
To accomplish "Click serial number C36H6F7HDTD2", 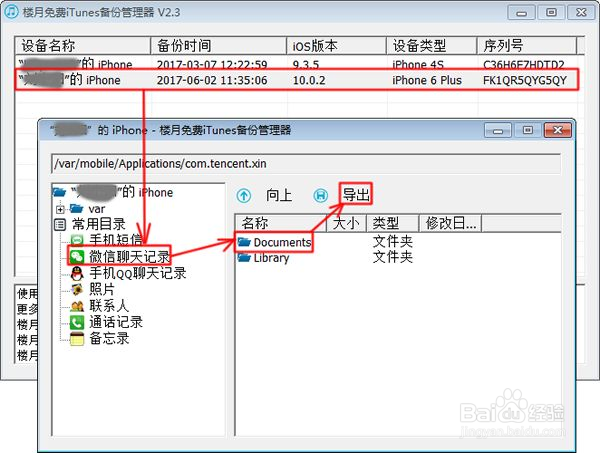I will 524,64.
